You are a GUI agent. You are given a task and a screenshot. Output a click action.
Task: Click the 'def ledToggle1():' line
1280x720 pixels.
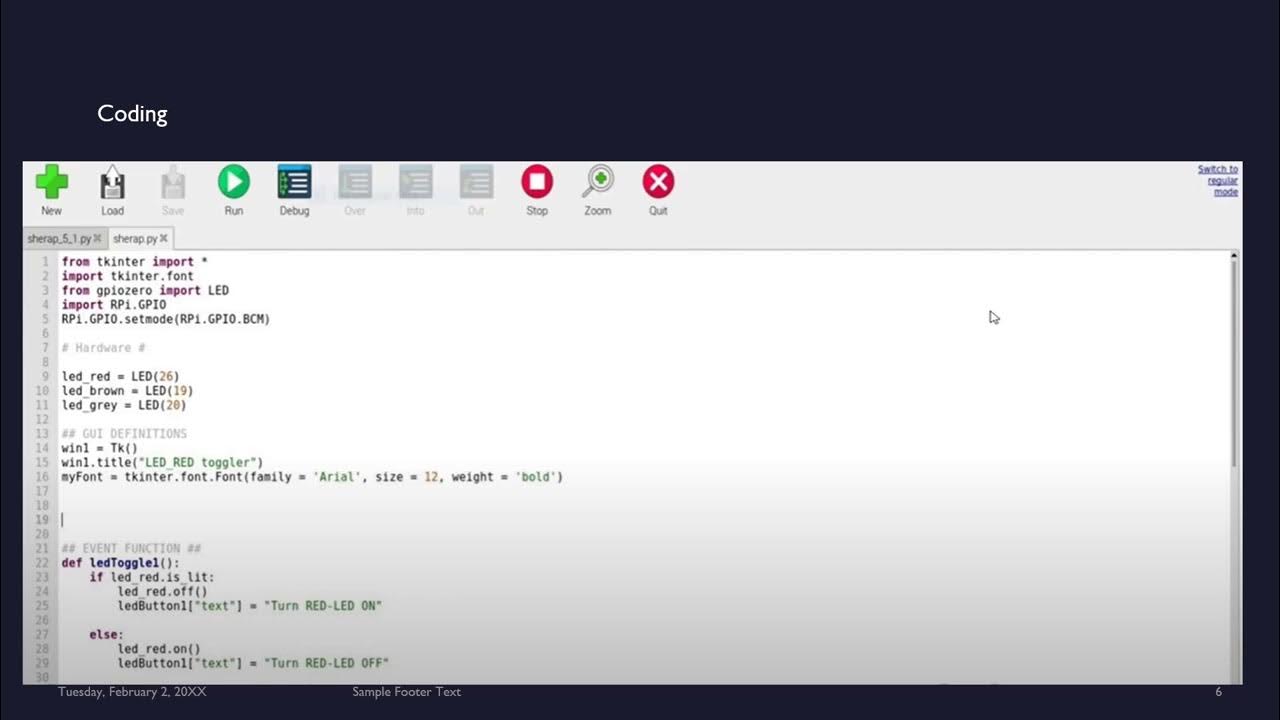(120, 563)
